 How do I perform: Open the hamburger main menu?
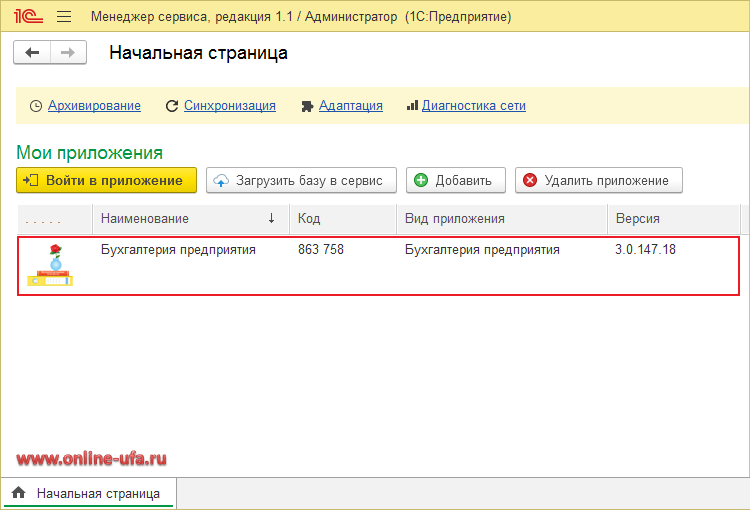[x=64, y=17]
